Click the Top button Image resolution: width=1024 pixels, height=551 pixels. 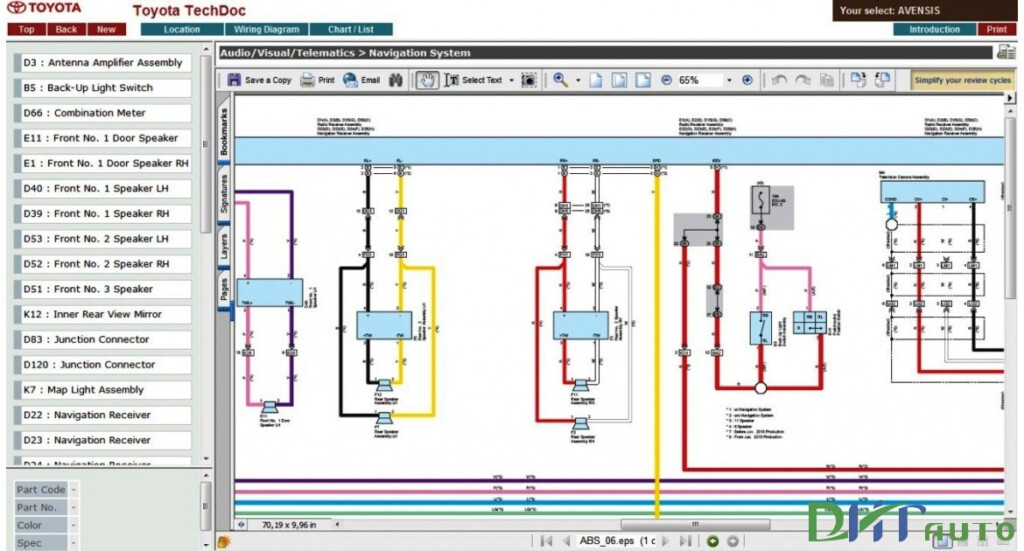click(26, 29)
